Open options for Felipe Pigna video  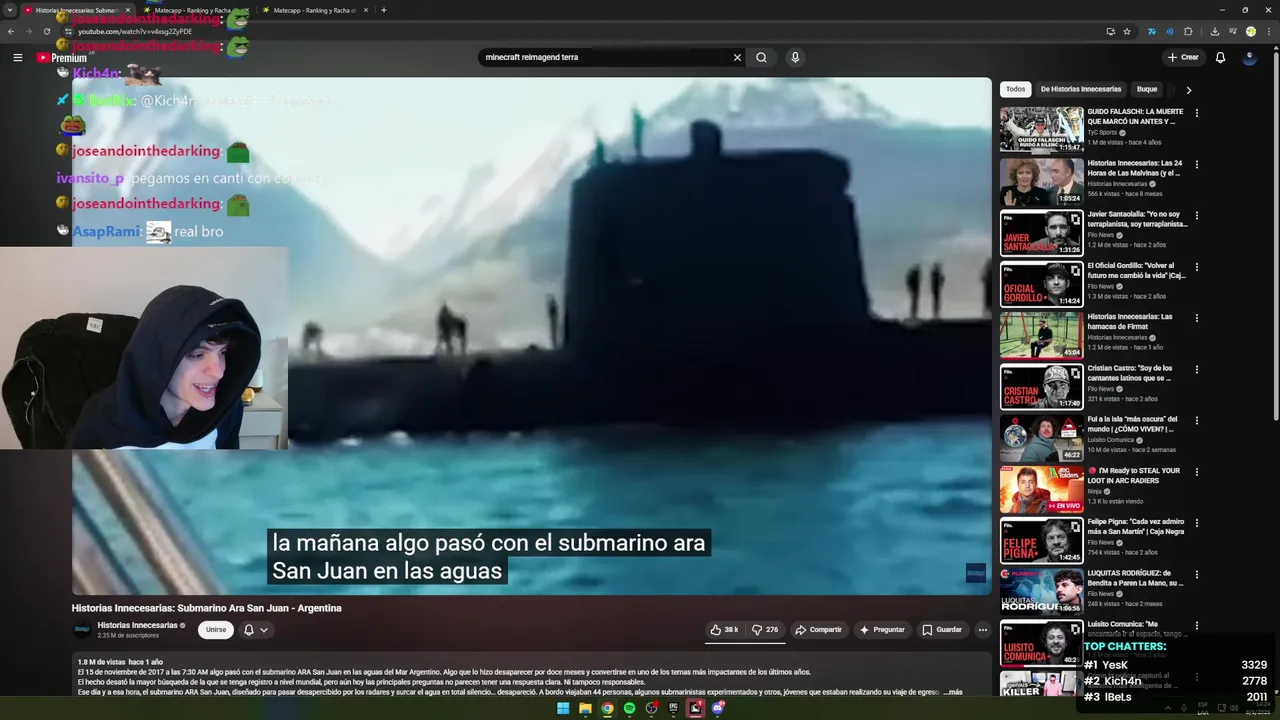(1196, 522)
